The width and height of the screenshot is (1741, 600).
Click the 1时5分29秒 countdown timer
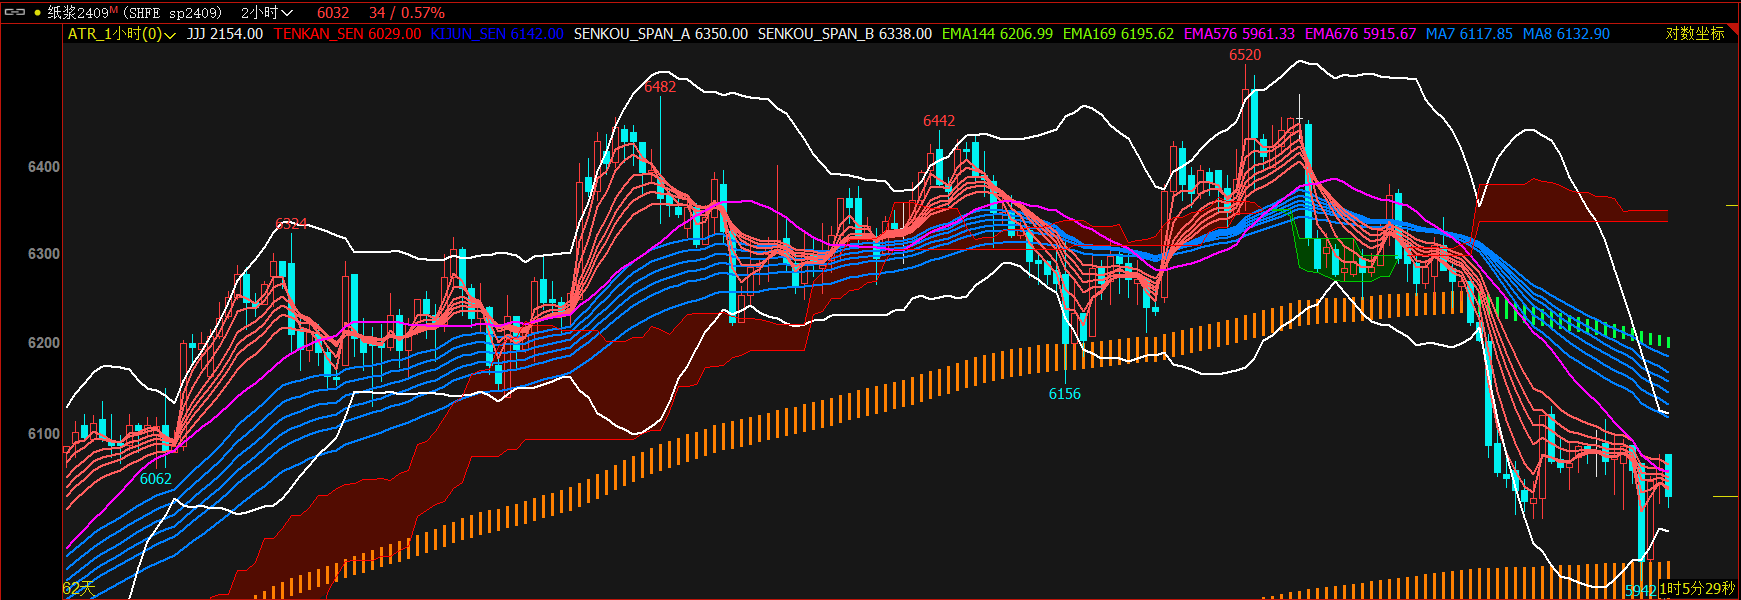(1697, 589)
